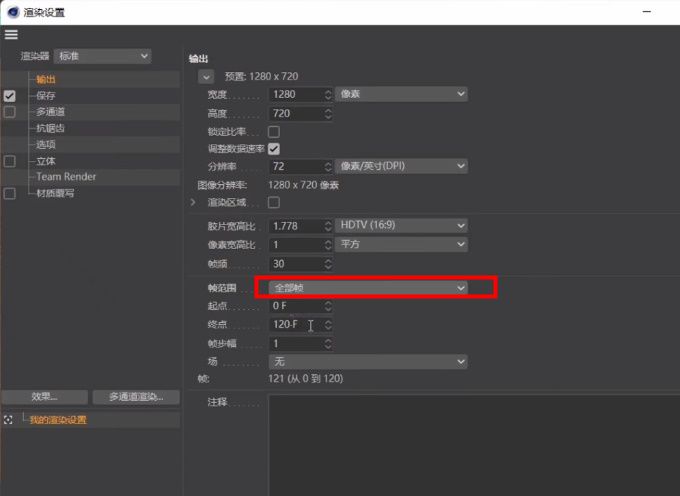Click the 效果... button

pos(44,397)
